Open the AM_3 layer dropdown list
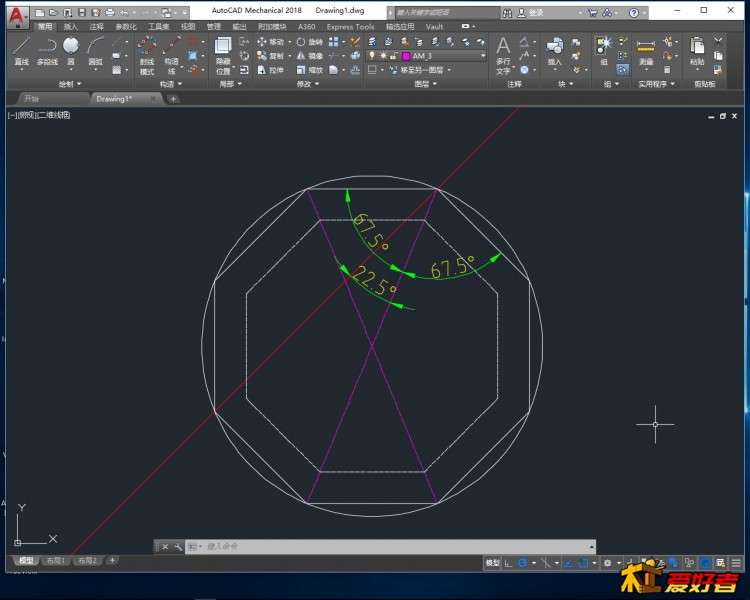The image size is (750, 600). pos(483,56)
